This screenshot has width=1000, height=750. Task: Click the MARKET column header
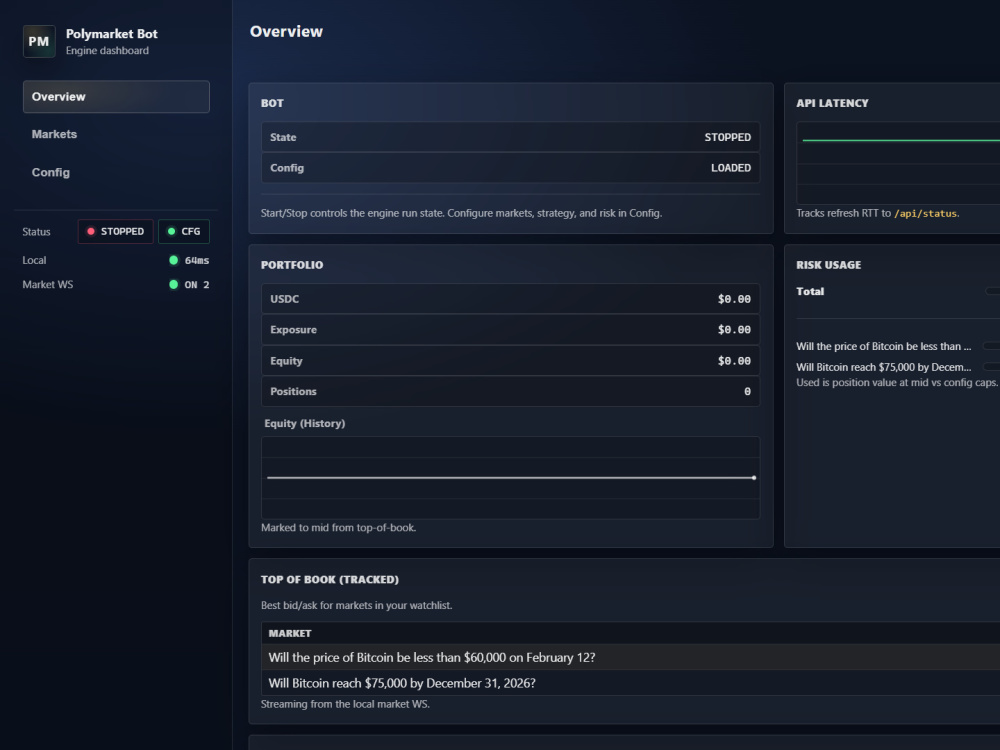click(x=290, y=633)
